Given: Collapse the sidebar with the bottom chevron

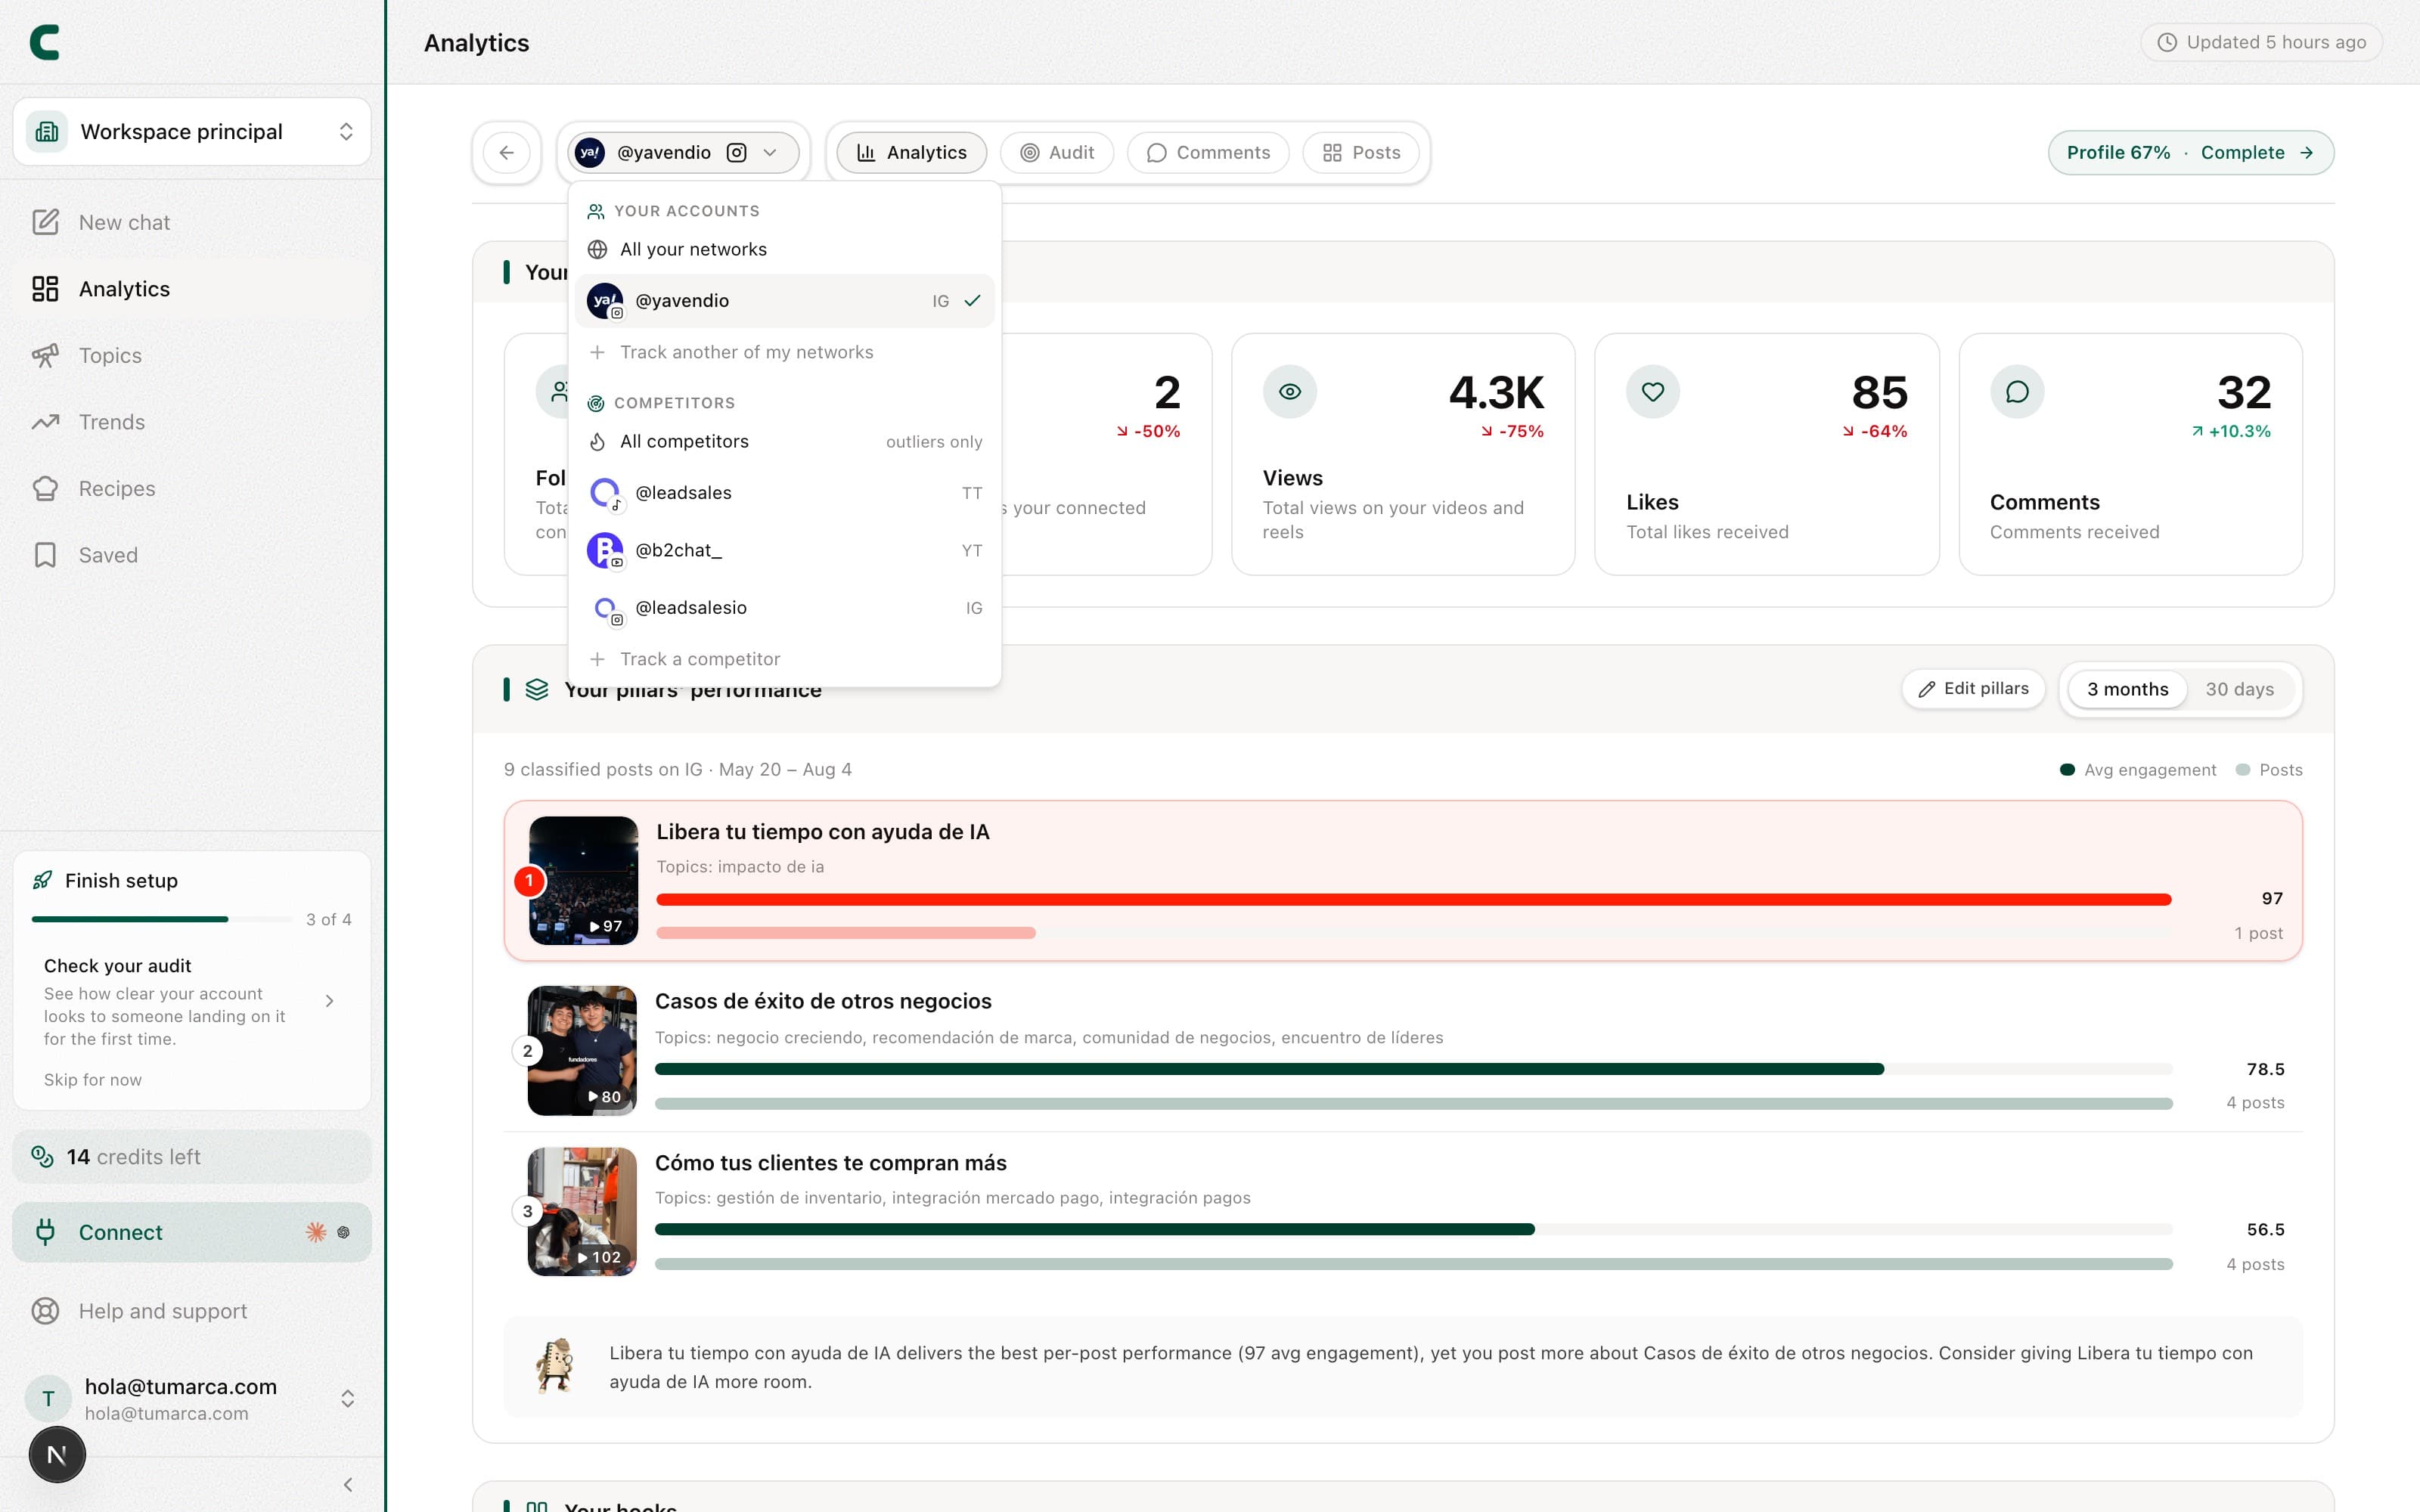Looking at the screenshot, I should tap(348, 1485).
